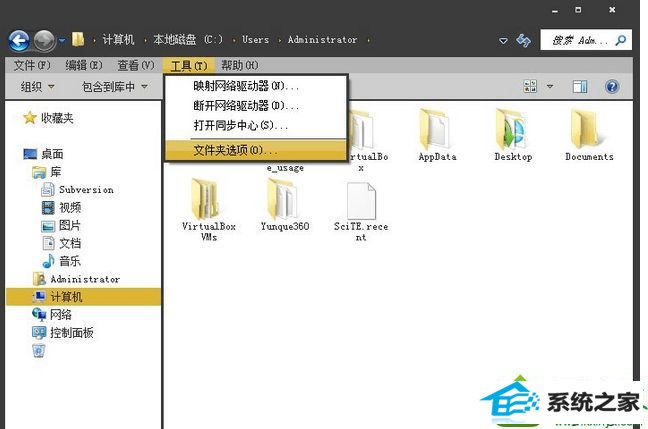Click the refresh button beside address bar
Viewport: 648px width, 429px height.
tap(524, 40)
